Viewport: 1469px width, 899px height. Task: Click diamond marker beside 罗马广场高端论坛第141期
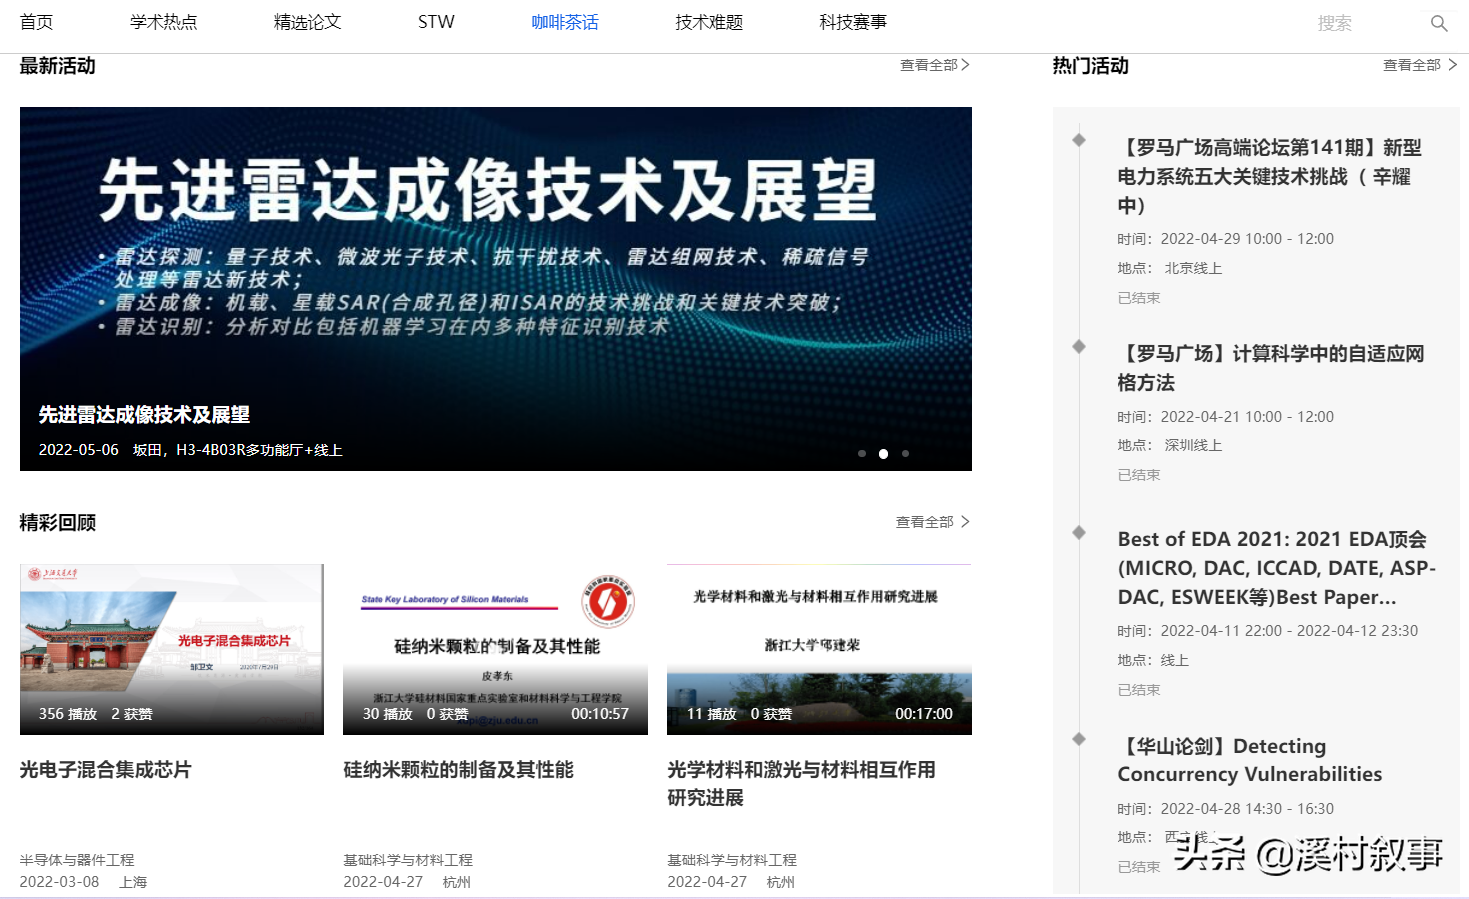[x=1079, y=140]
